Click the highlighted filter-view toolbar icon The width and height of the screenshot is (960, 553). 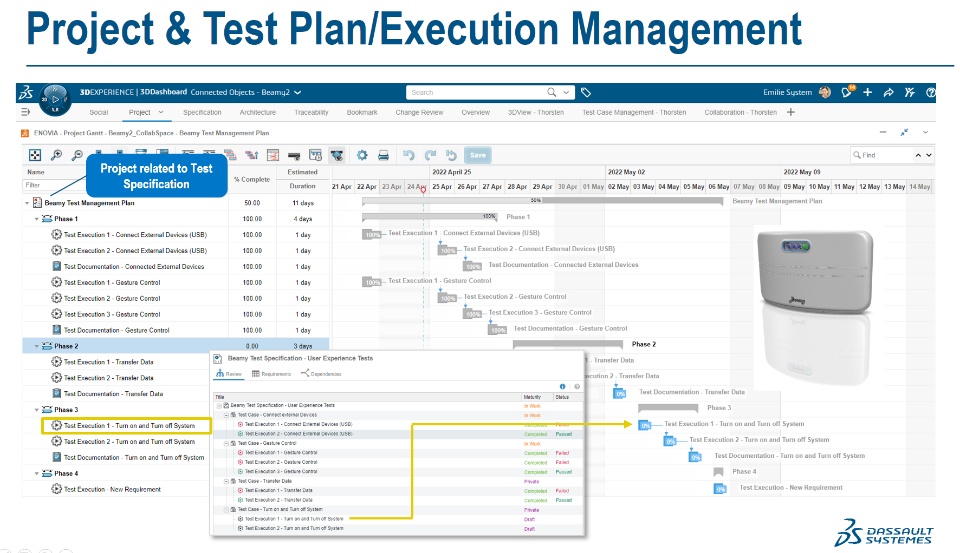[337, 155]
